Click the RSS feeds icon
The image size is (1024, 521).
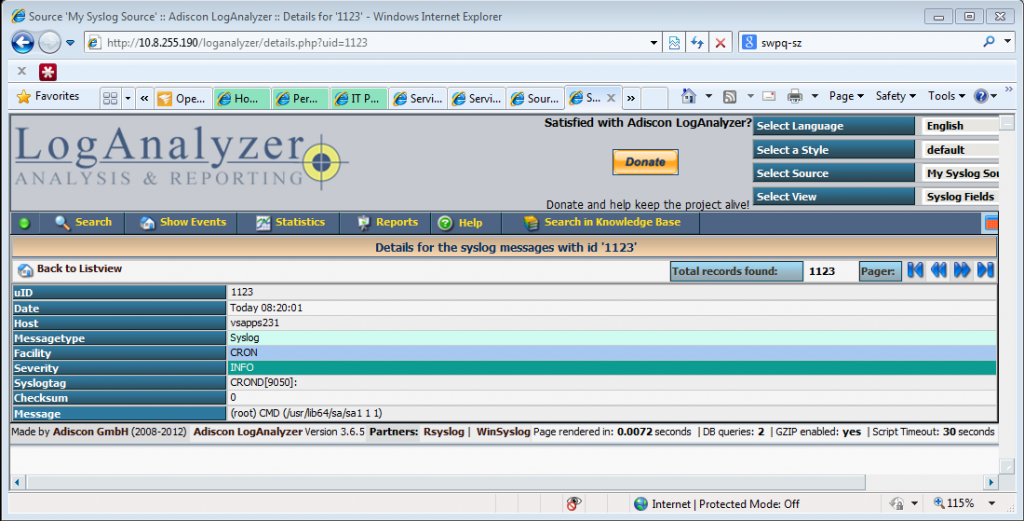[729, 97]
